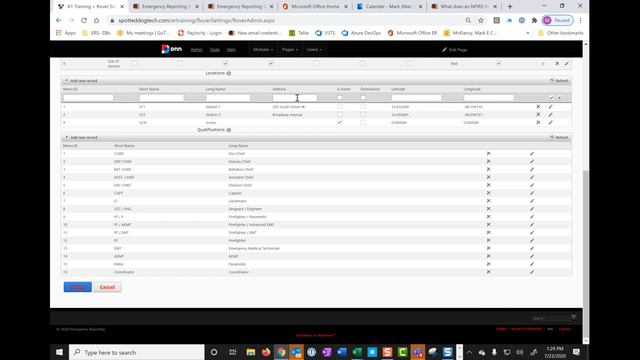
Task: Open the Users dropdown menu
Action: point(314,49)
